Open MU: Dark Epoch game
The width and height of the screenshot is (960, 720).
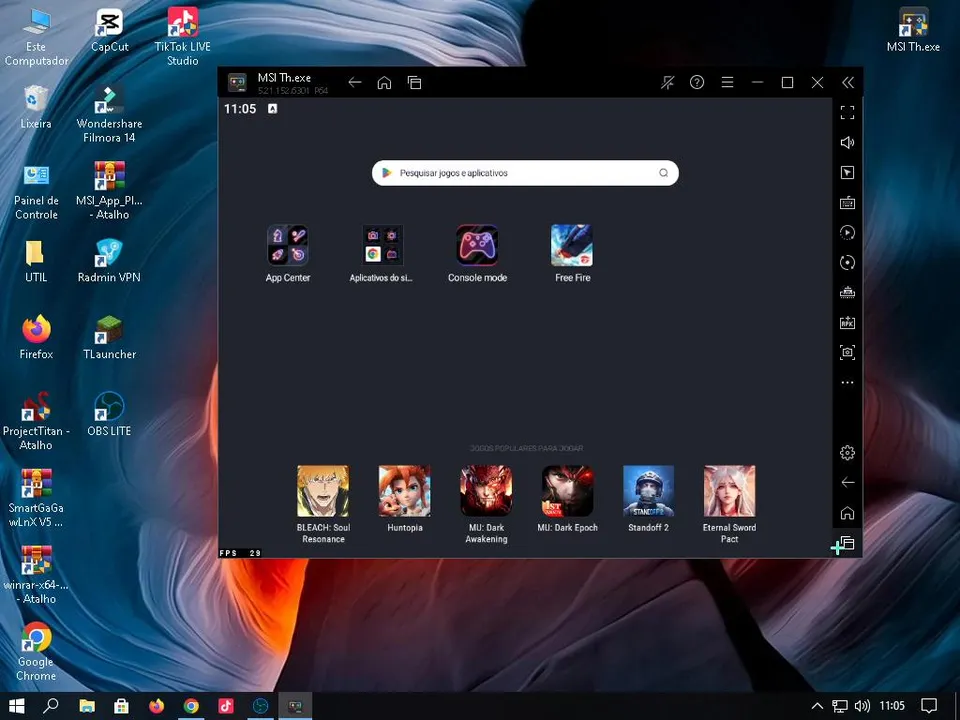pos(568,491)
